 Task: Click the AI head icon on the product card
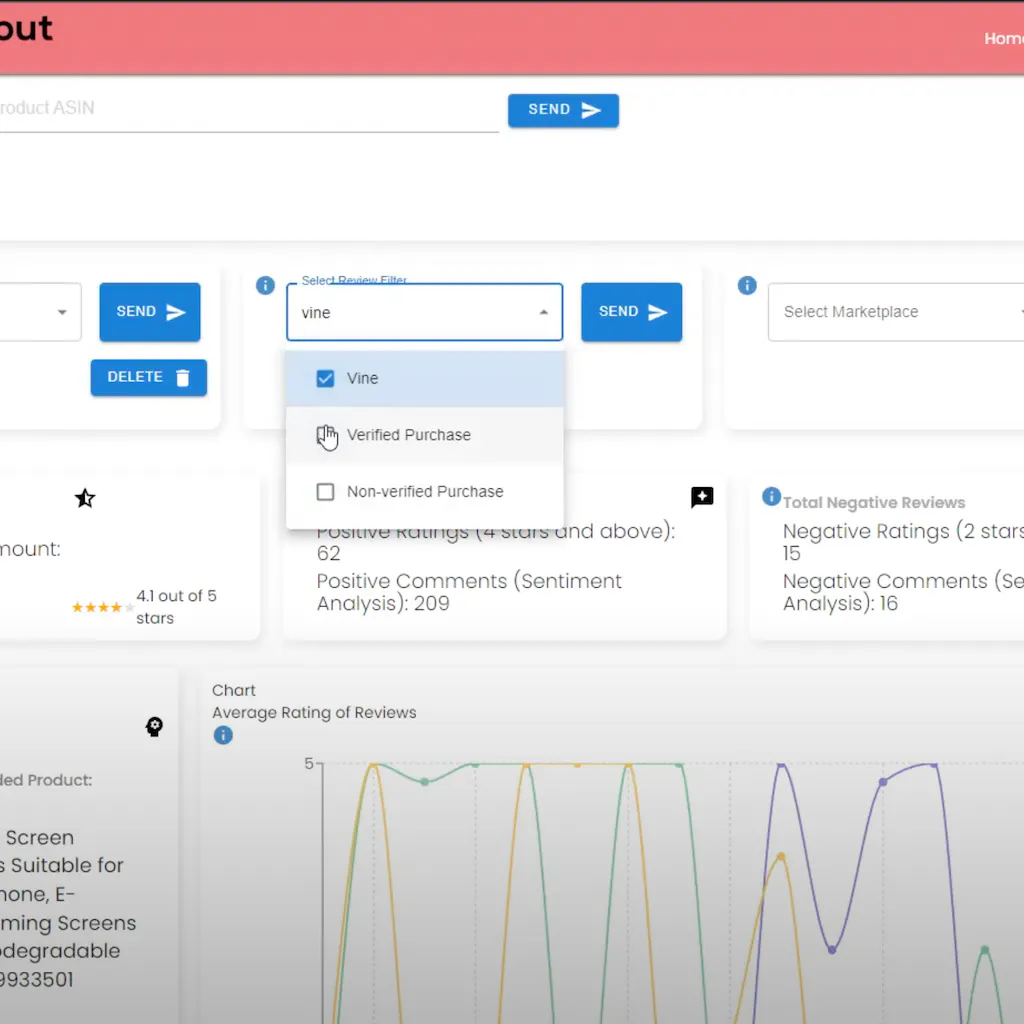pyautogui.click(x=154, y=727)
